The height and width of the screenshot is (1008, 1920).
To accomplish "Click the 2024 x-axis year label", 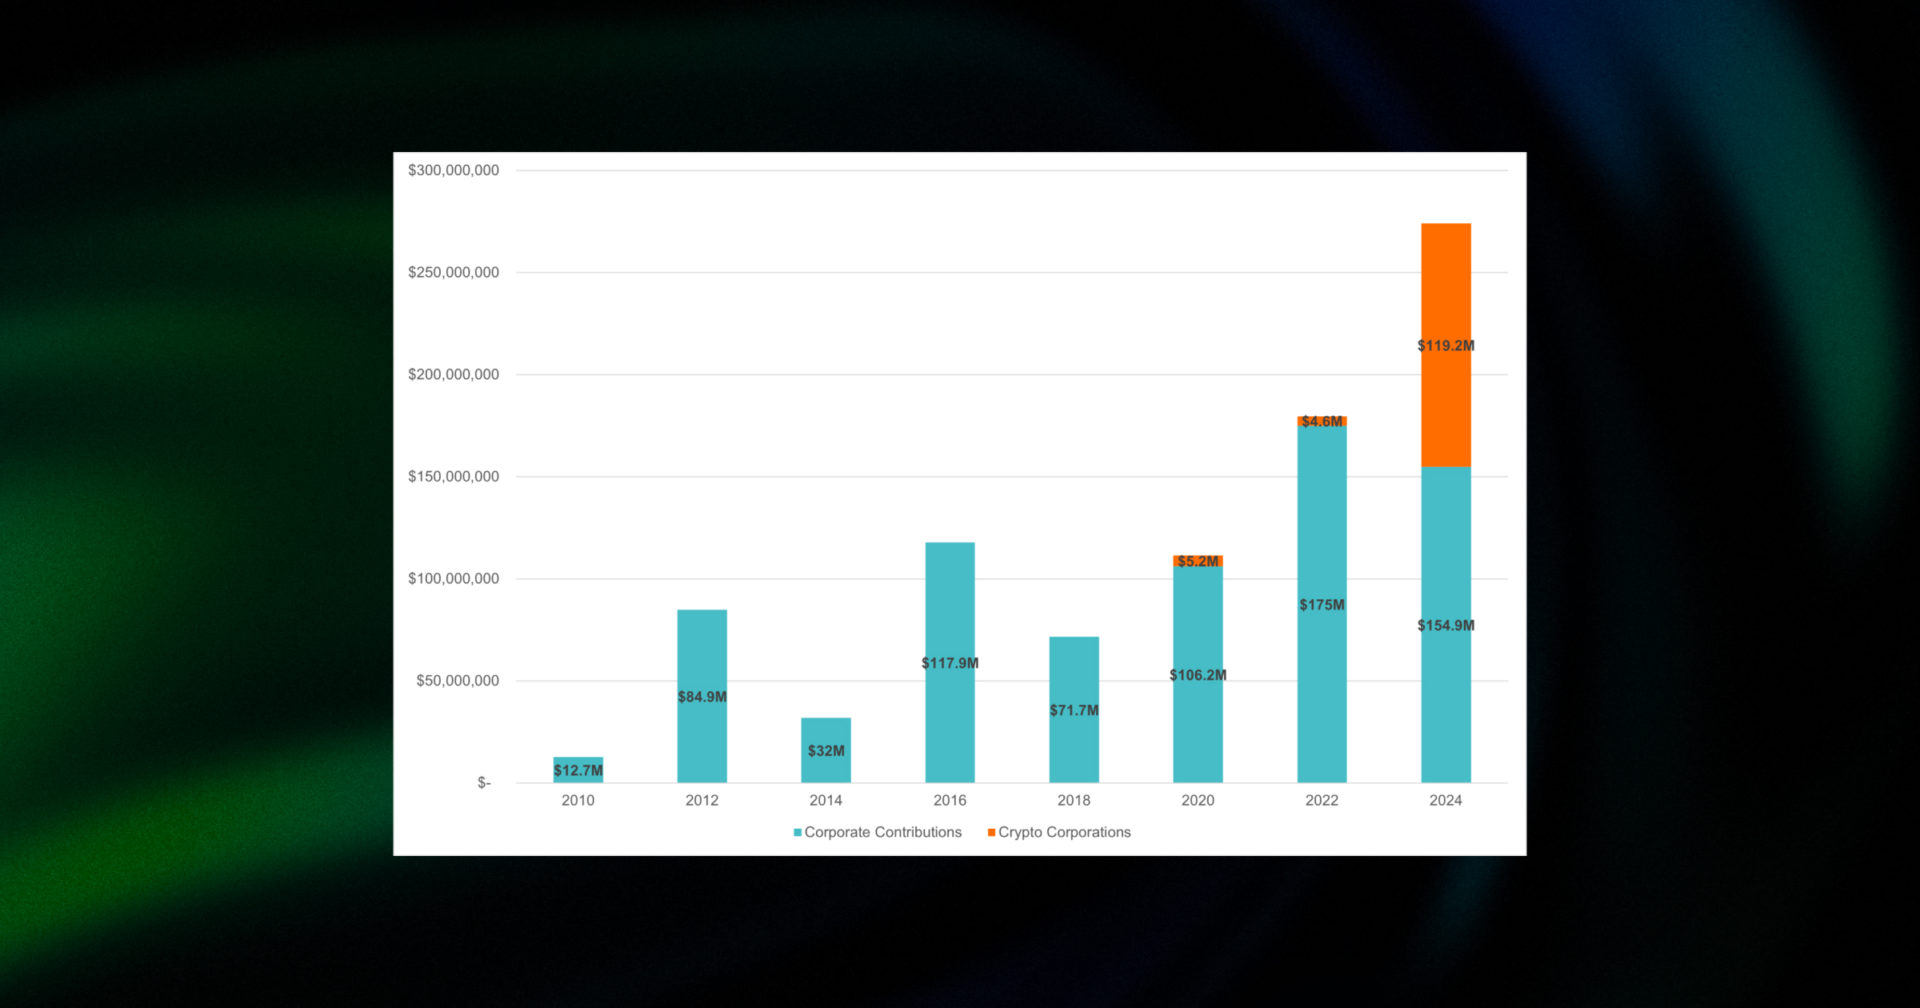I will [1445, 800].
